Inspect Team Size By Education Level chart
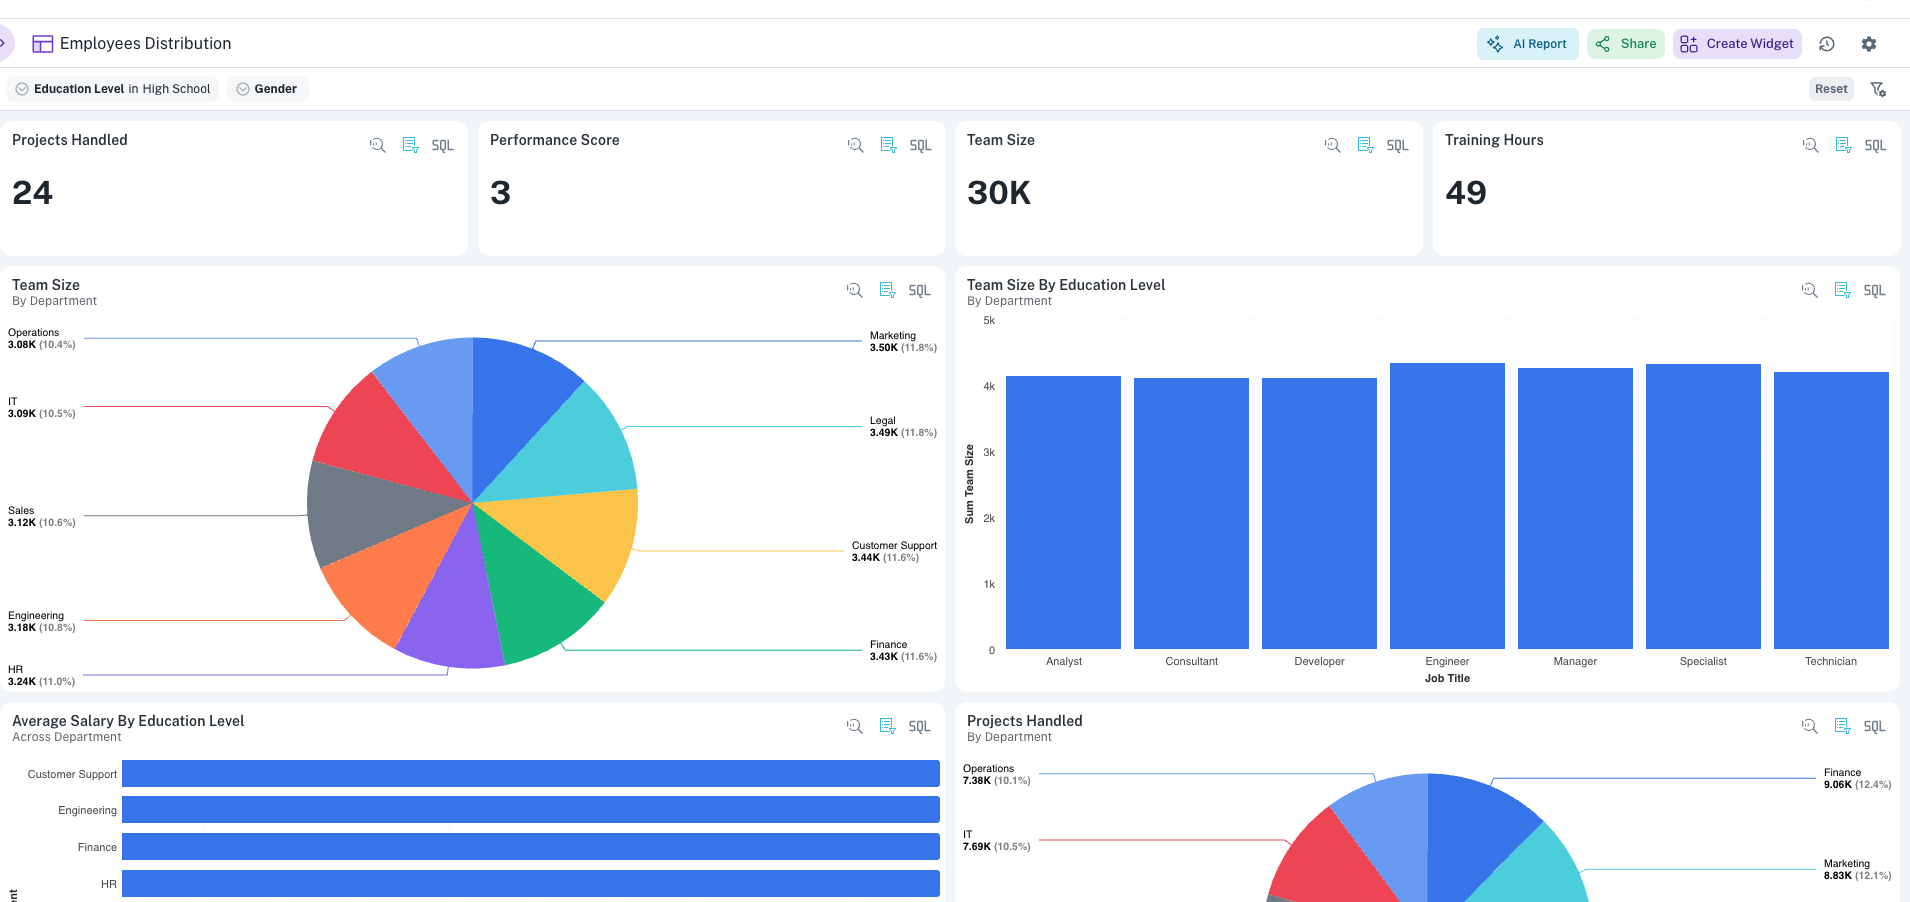1910x902 pixels. pyautogui.click(x=1809, y=290)
